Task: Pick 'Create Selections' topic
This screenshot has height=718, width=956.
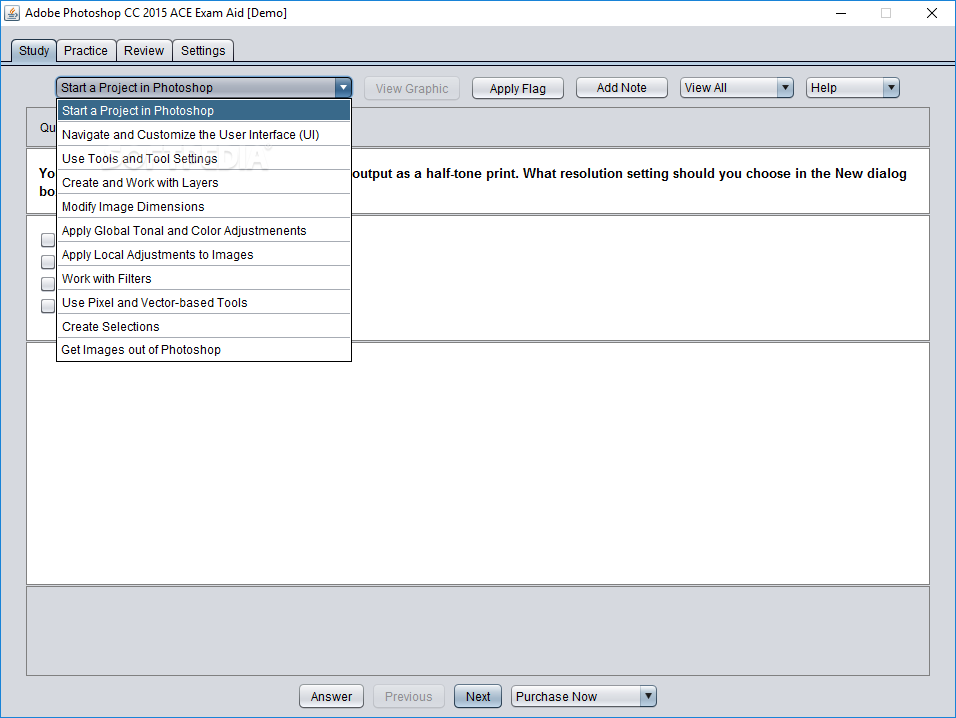Action: (204, 327)
